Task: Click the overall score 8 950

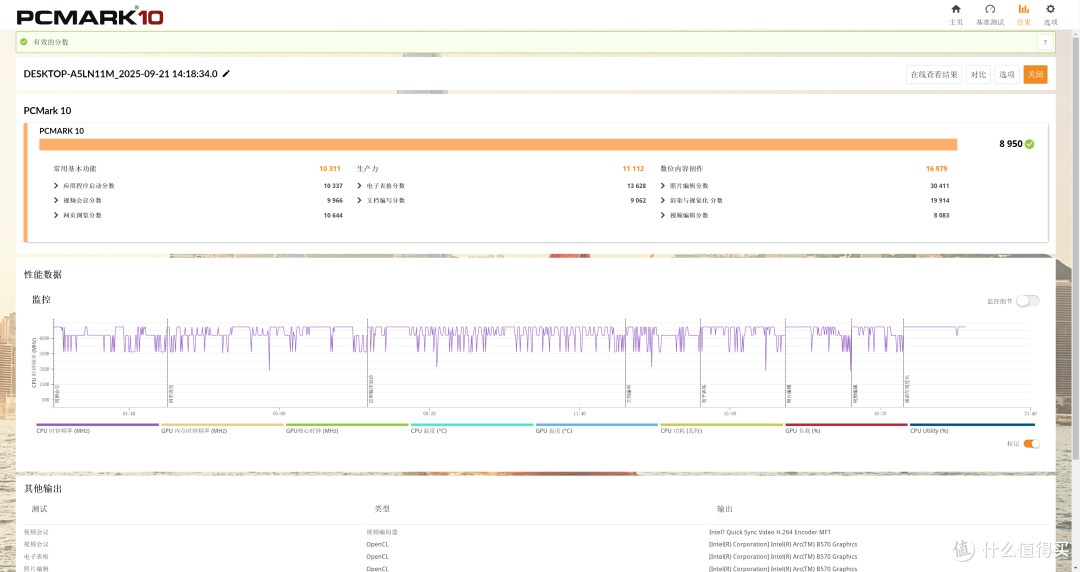Action: tap(1010, 144)
